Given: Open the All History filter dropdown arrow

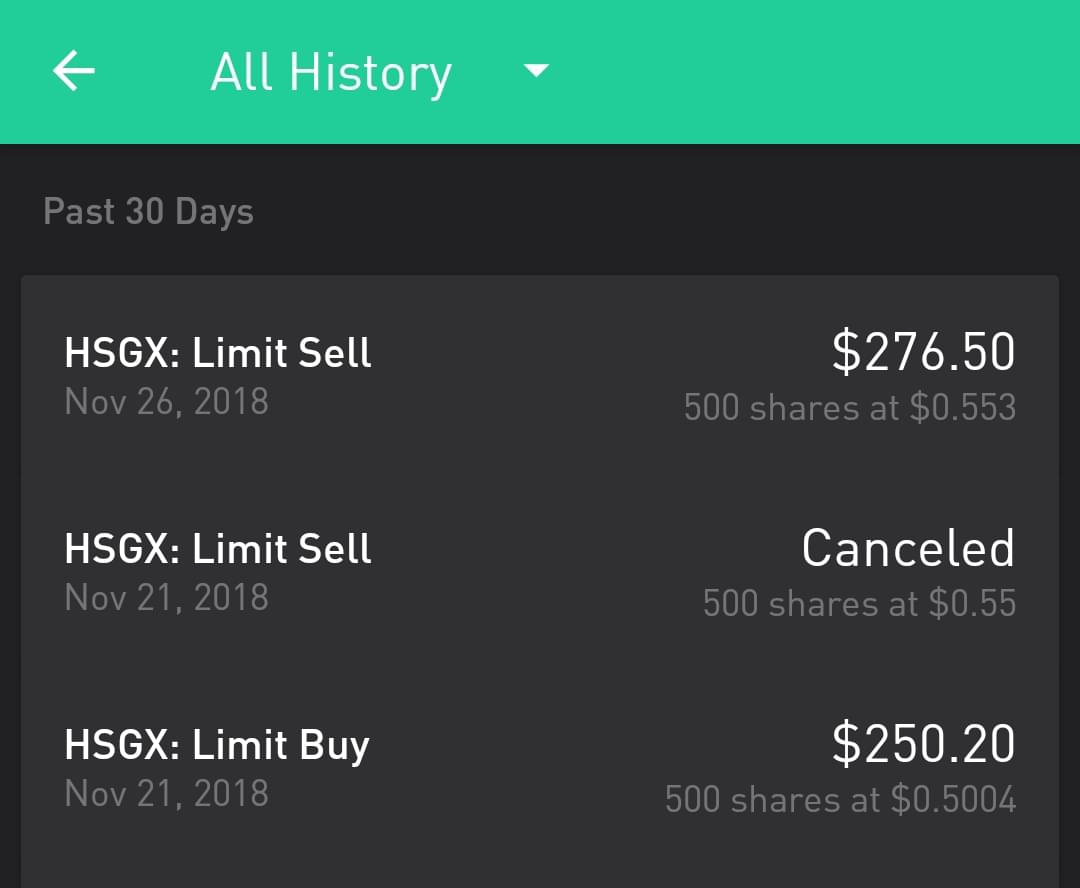Looking at the screenshot, I should [x=537, y=71].
